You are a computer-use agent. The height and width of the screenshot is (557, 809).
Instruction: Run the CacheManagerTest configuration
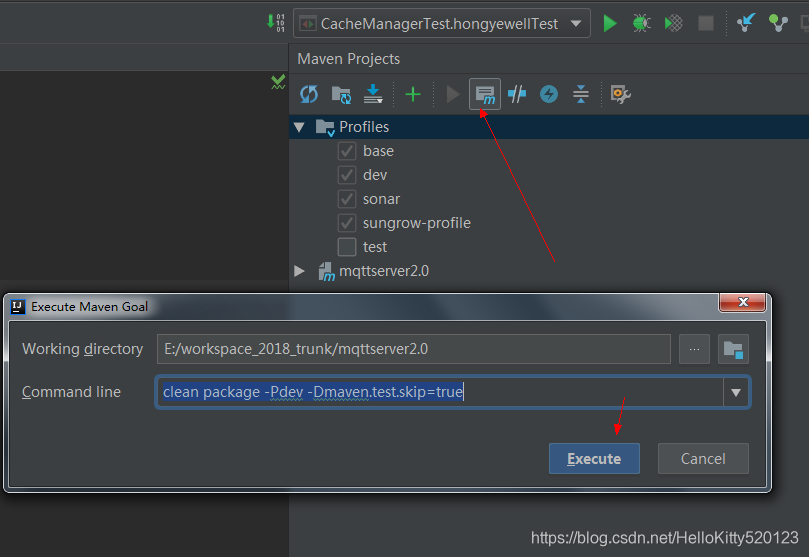[610, 23]
